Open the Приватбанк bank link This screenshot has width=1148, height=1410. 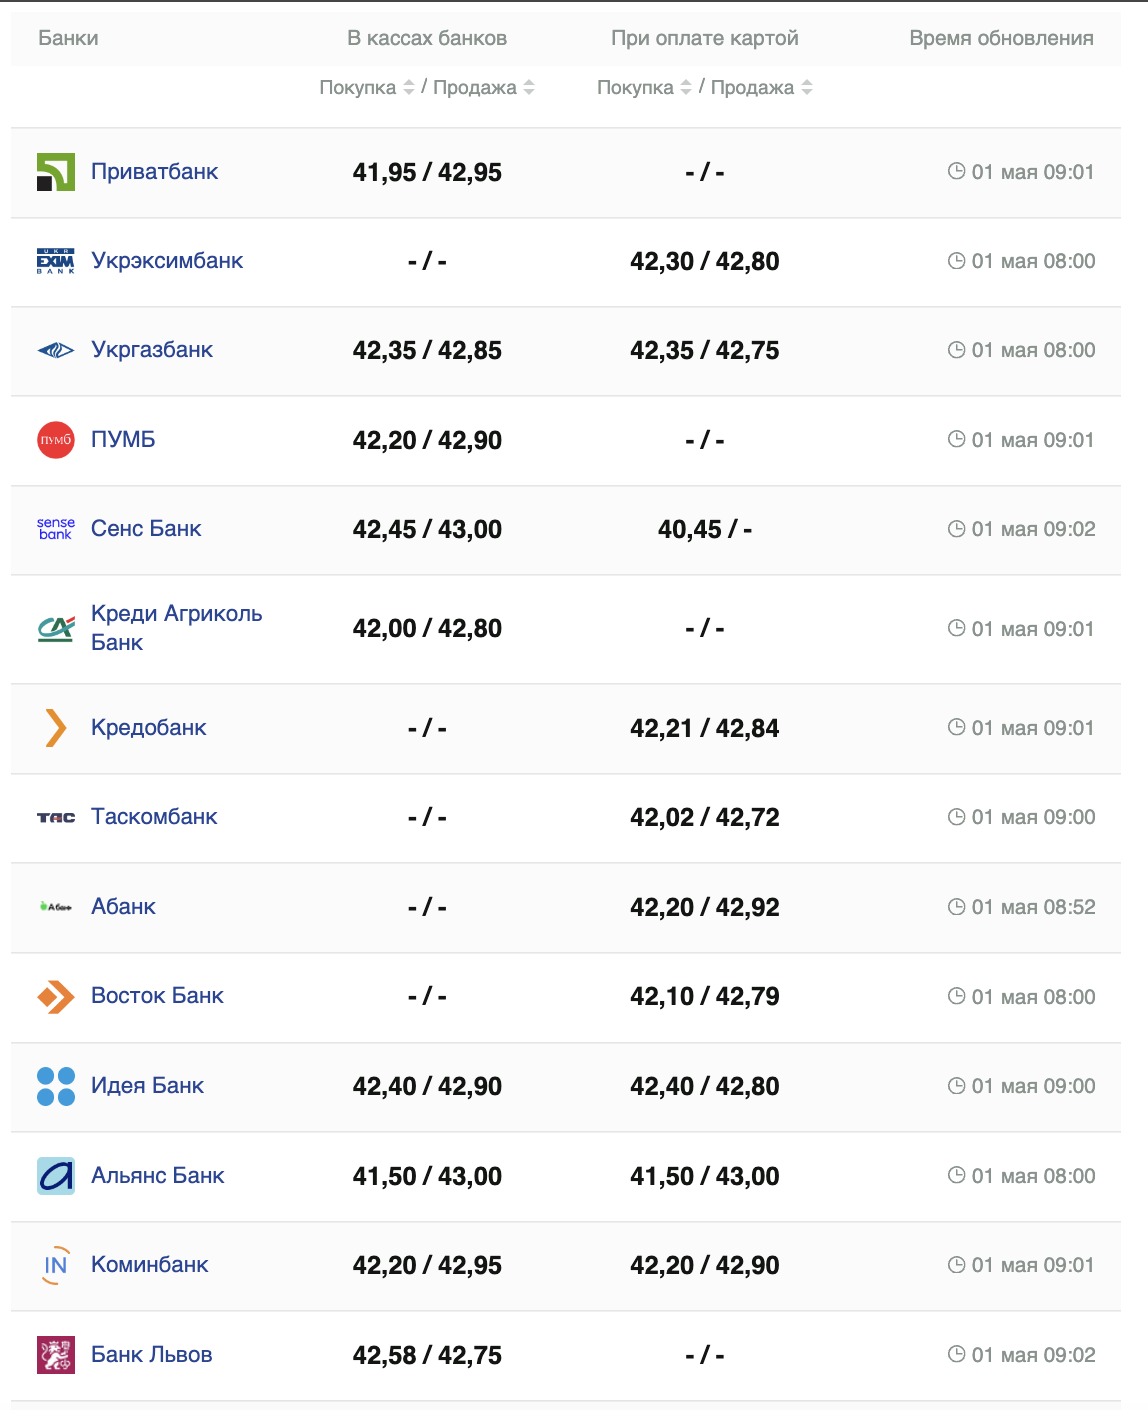click(x=154, y=172)
